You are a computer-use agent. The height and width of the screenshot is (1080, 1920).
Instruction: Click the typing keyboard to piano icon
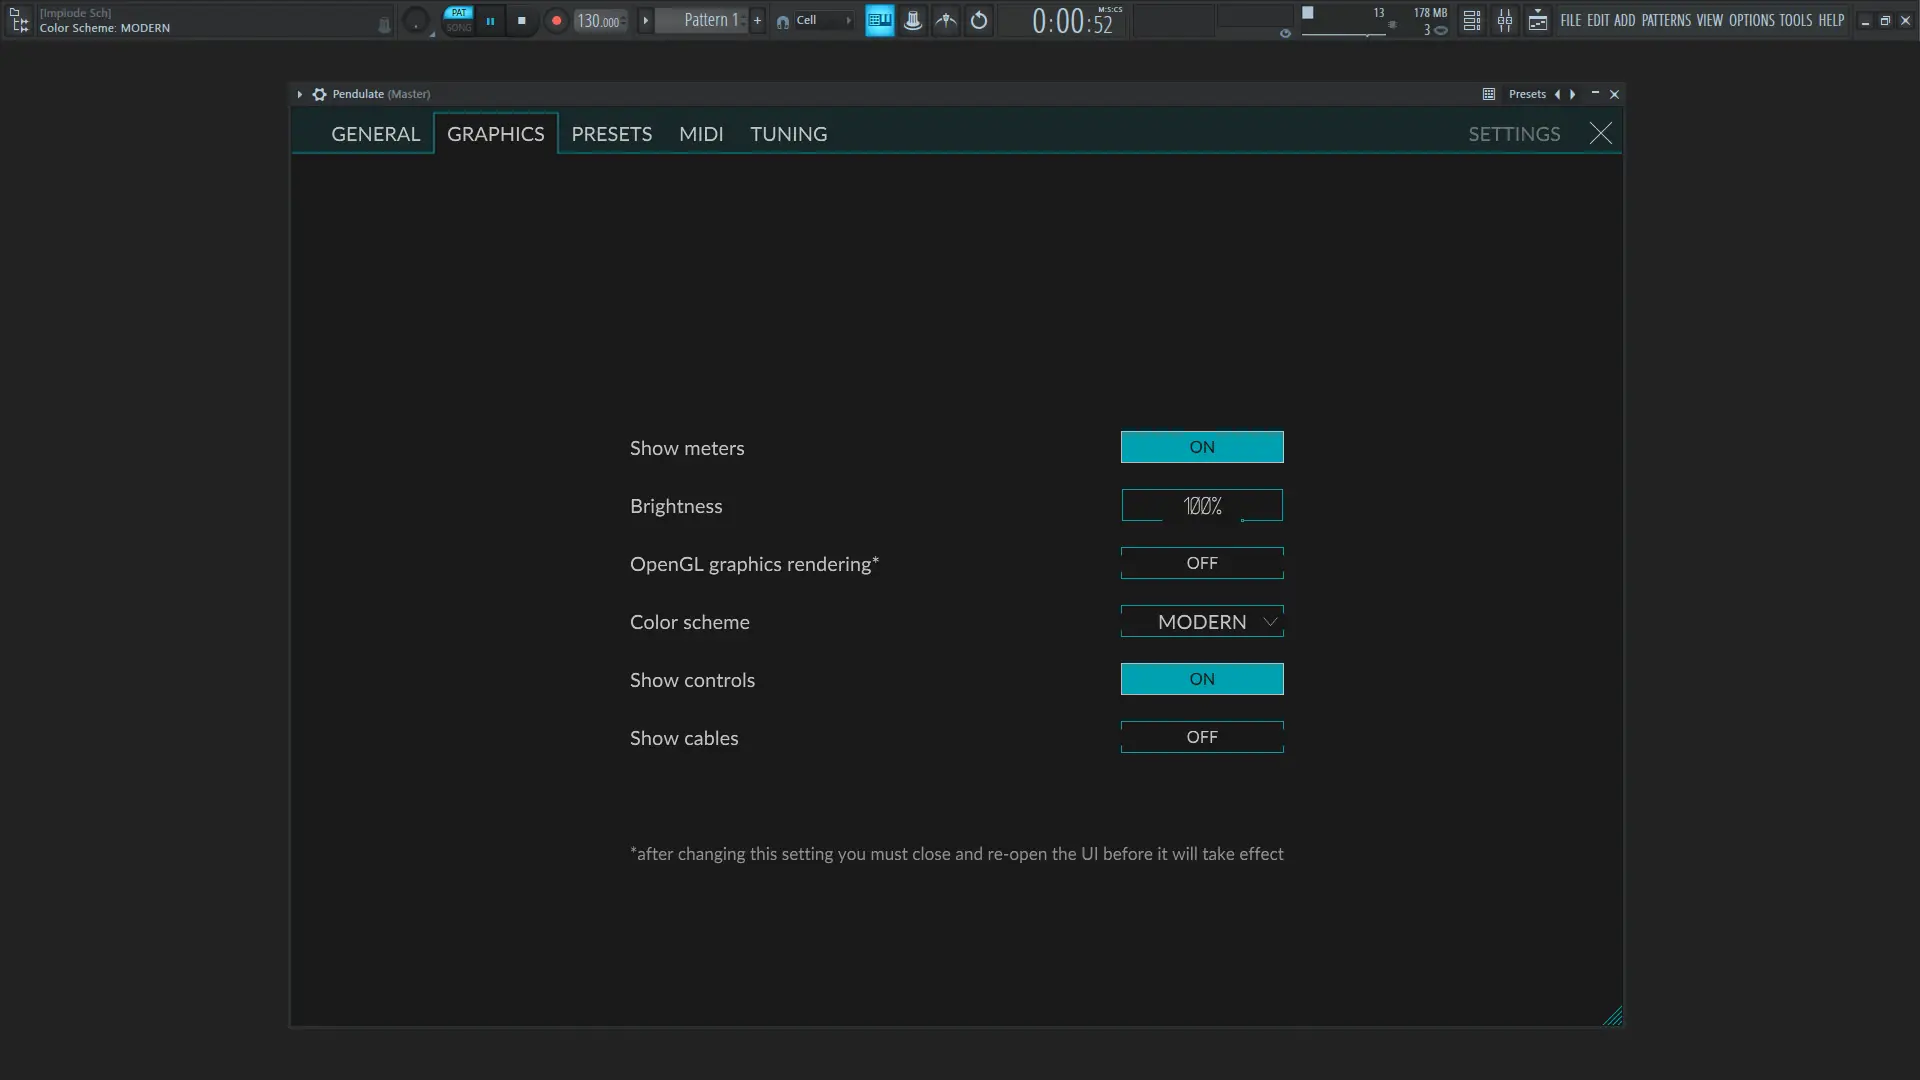tap(879, 20)
